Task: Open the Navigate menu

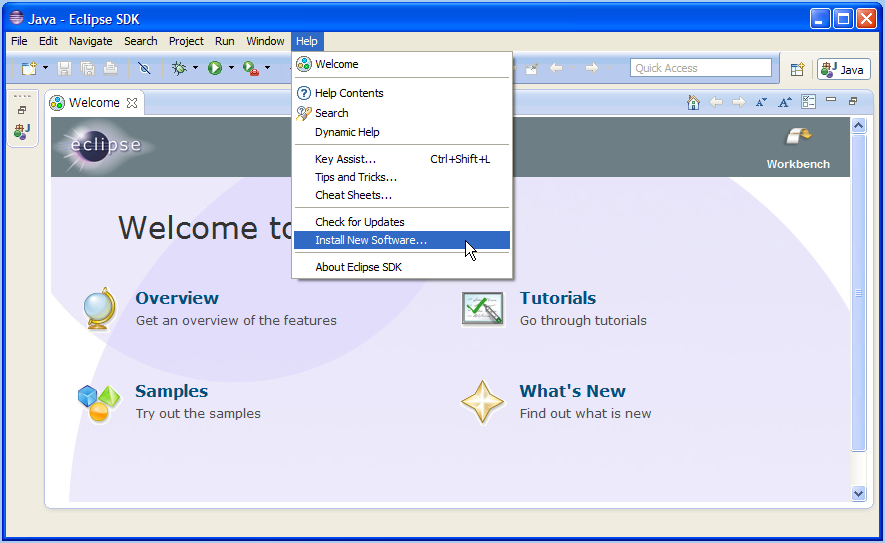Action: (90, 41)
